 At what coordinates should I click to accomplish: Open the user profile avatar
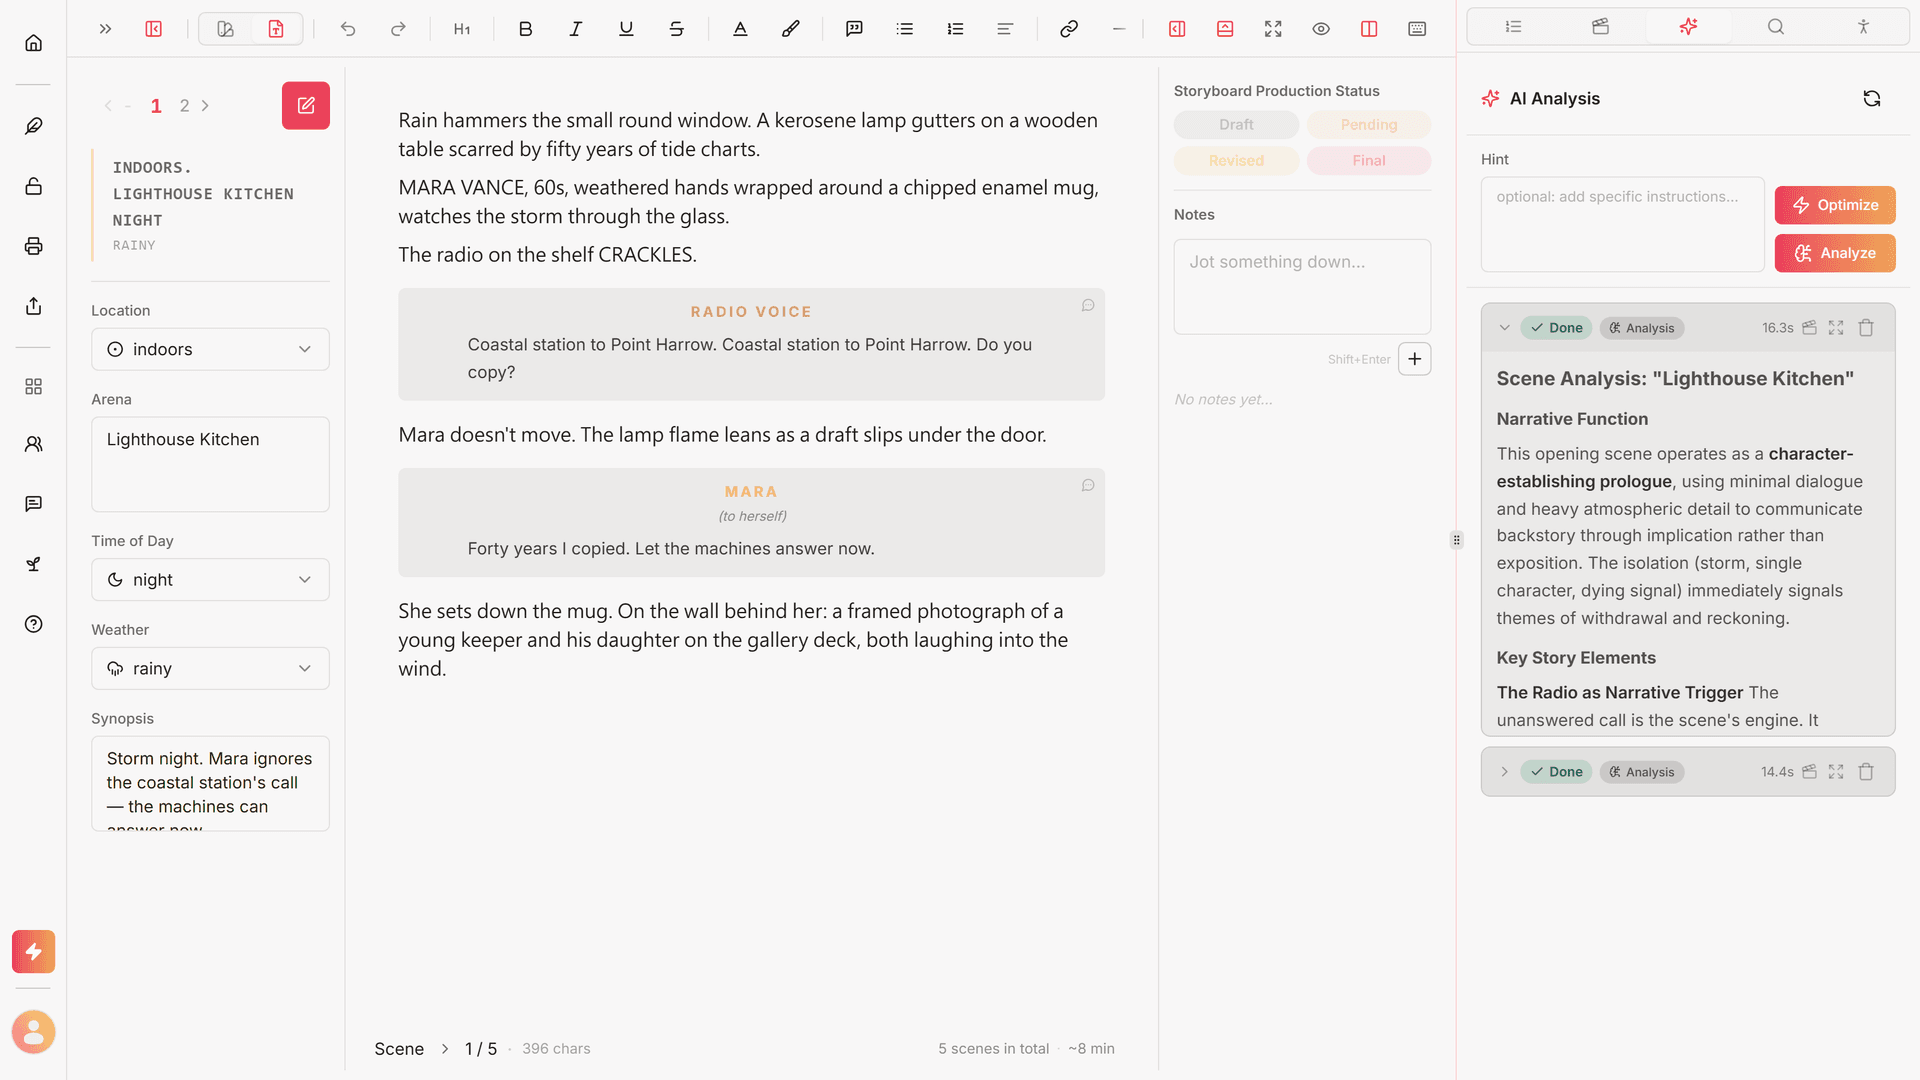[x=33, y=1032]
